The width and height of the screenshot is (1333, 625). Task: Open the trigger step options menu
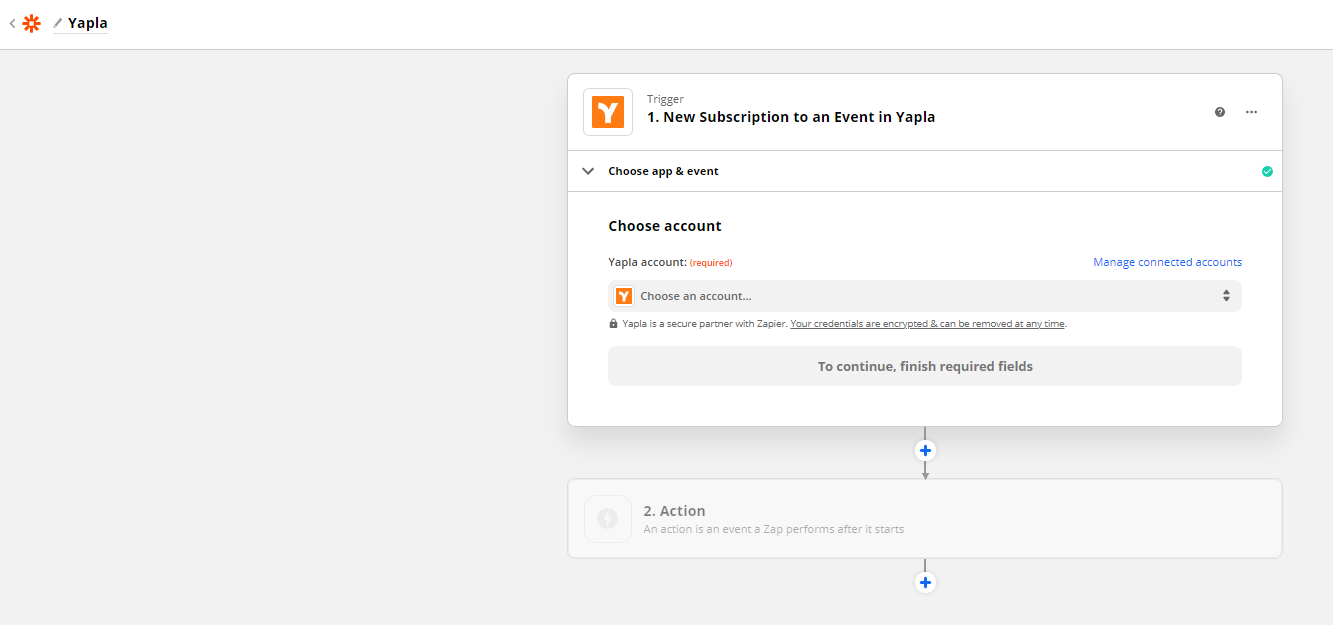[1251, 112]
